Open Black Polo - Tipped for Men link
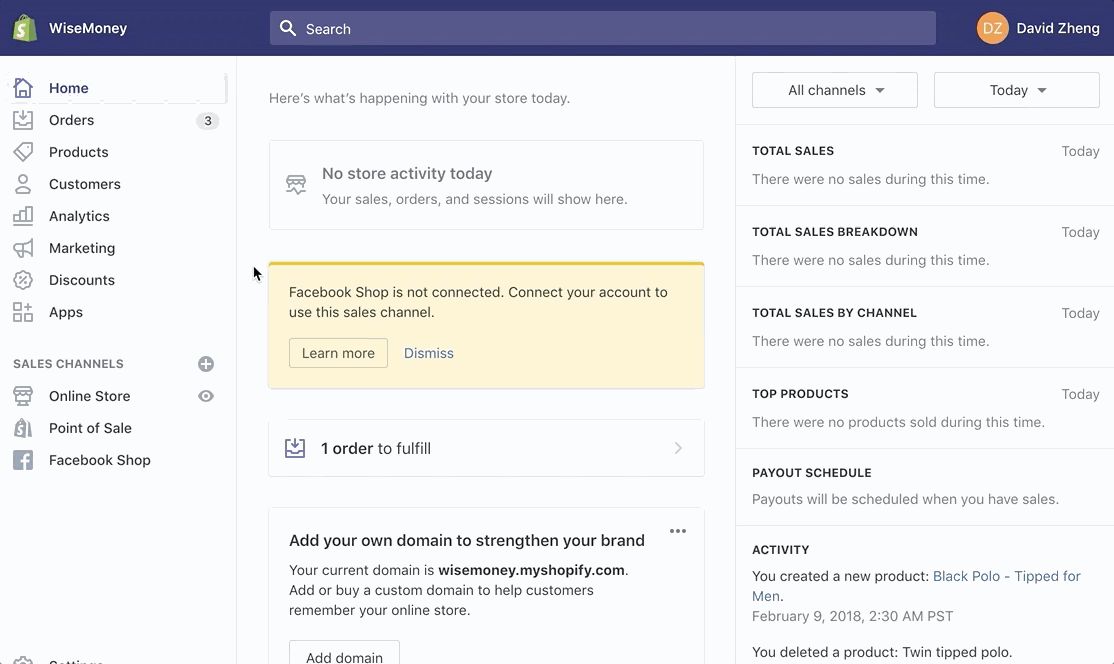 [x=916, y=586]
